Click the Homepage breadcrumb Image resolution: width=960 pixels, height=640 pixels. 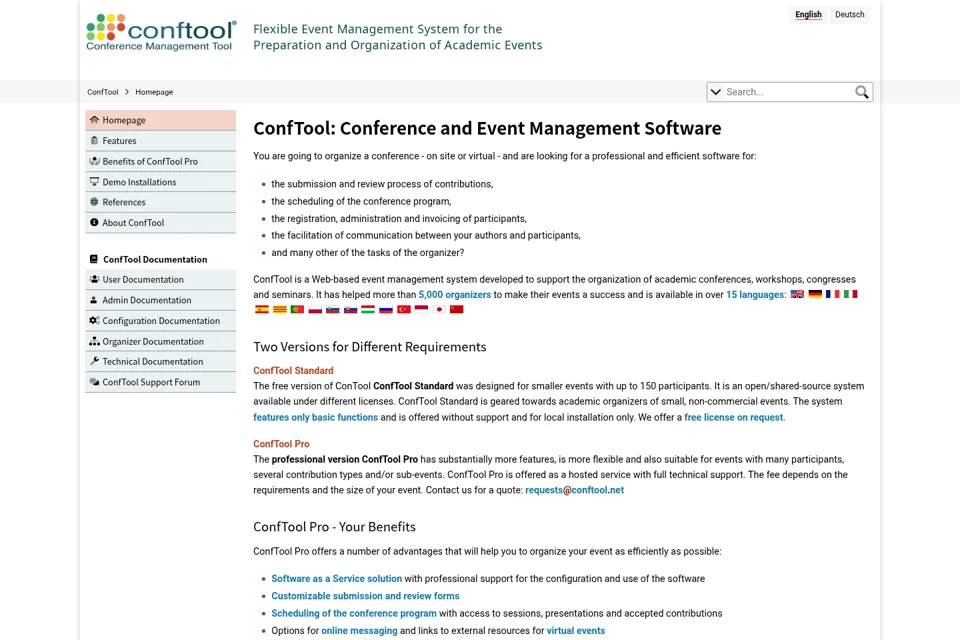click(x=154, y=92)
